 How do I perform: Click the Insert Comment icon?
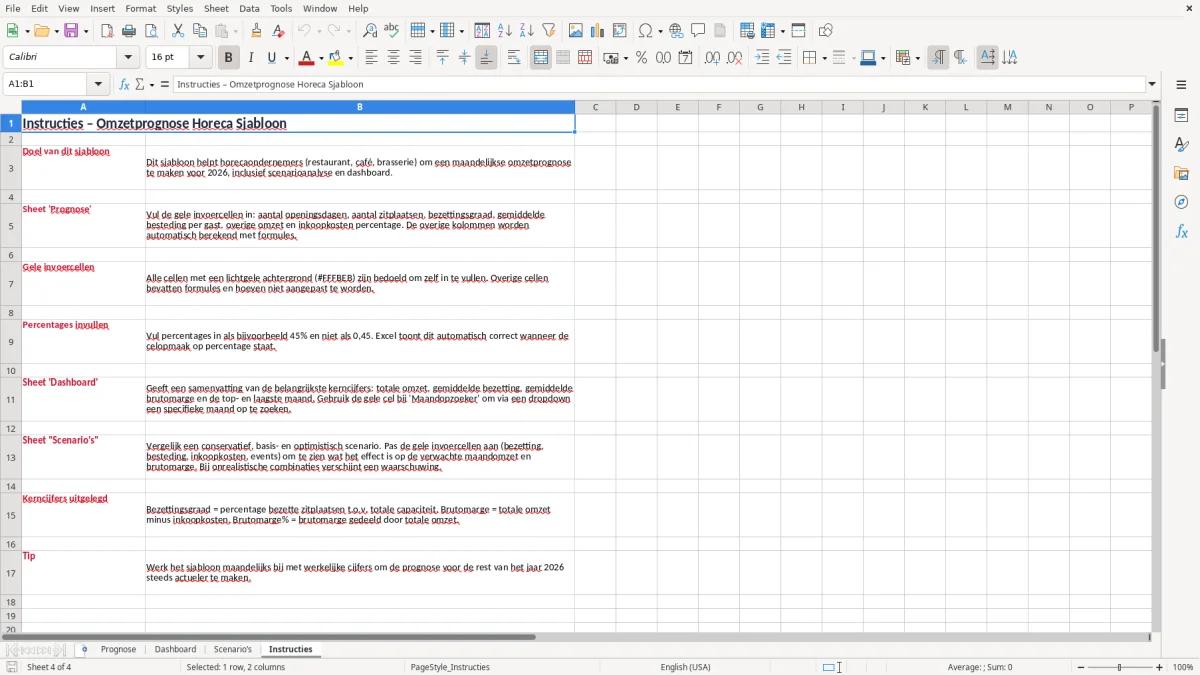point(698,31)
